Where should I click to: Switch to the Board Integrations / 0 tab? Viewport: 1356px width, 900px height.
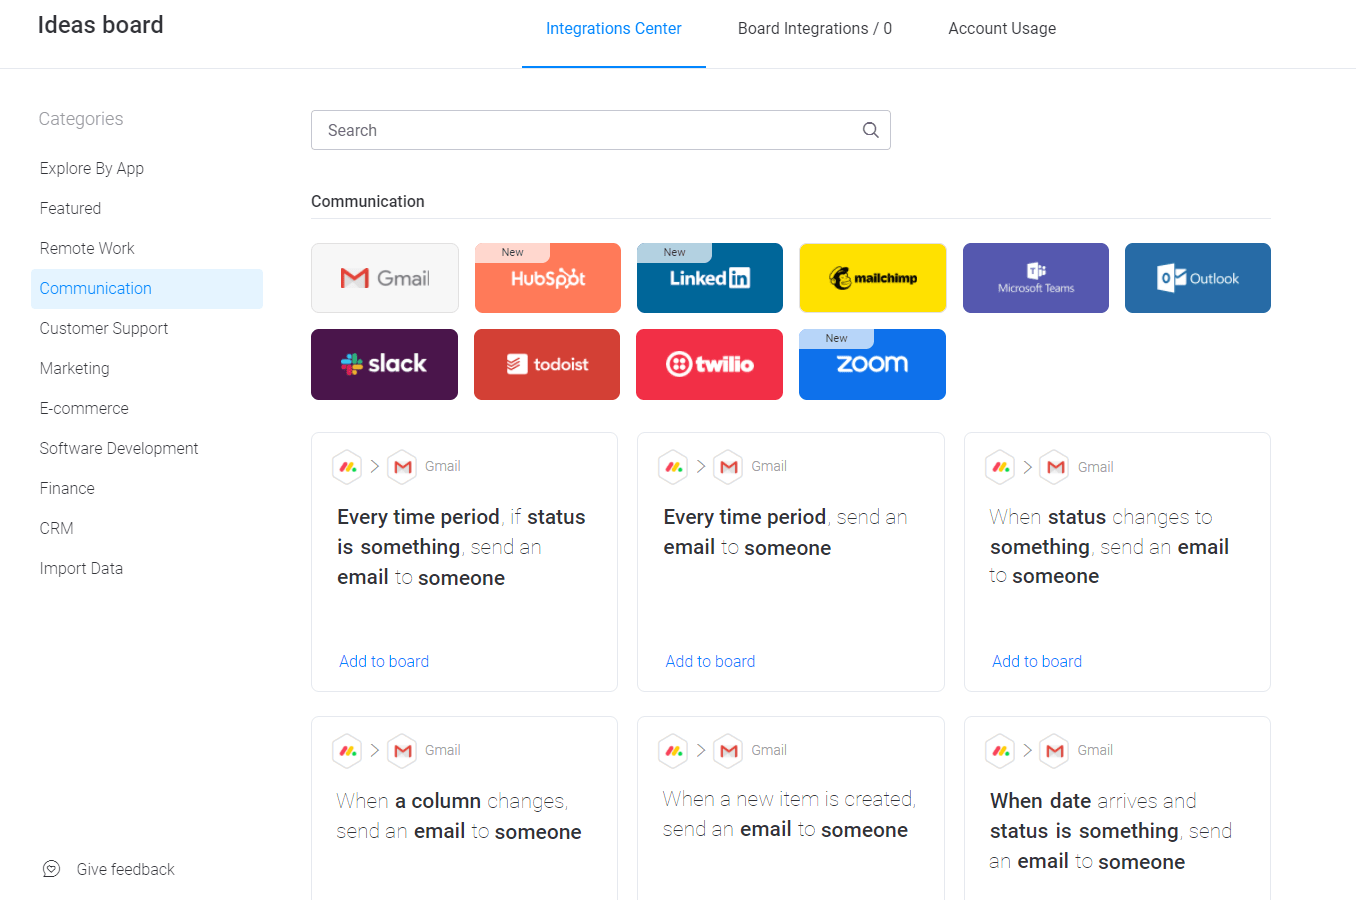coord(815,29)
